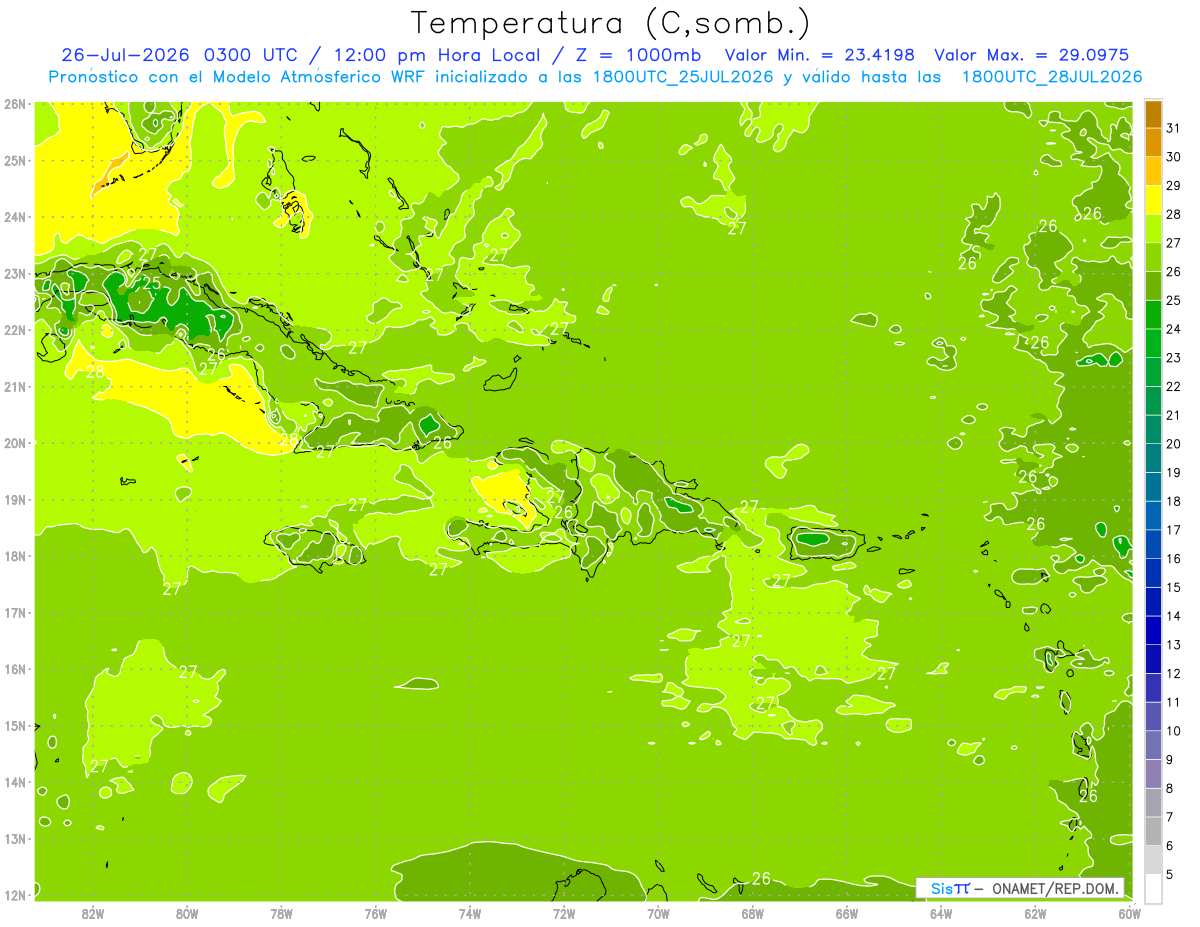Click the '14N' latitude axis label
The height and width of the screenshot is (927, 1200).
pos(14,782)
